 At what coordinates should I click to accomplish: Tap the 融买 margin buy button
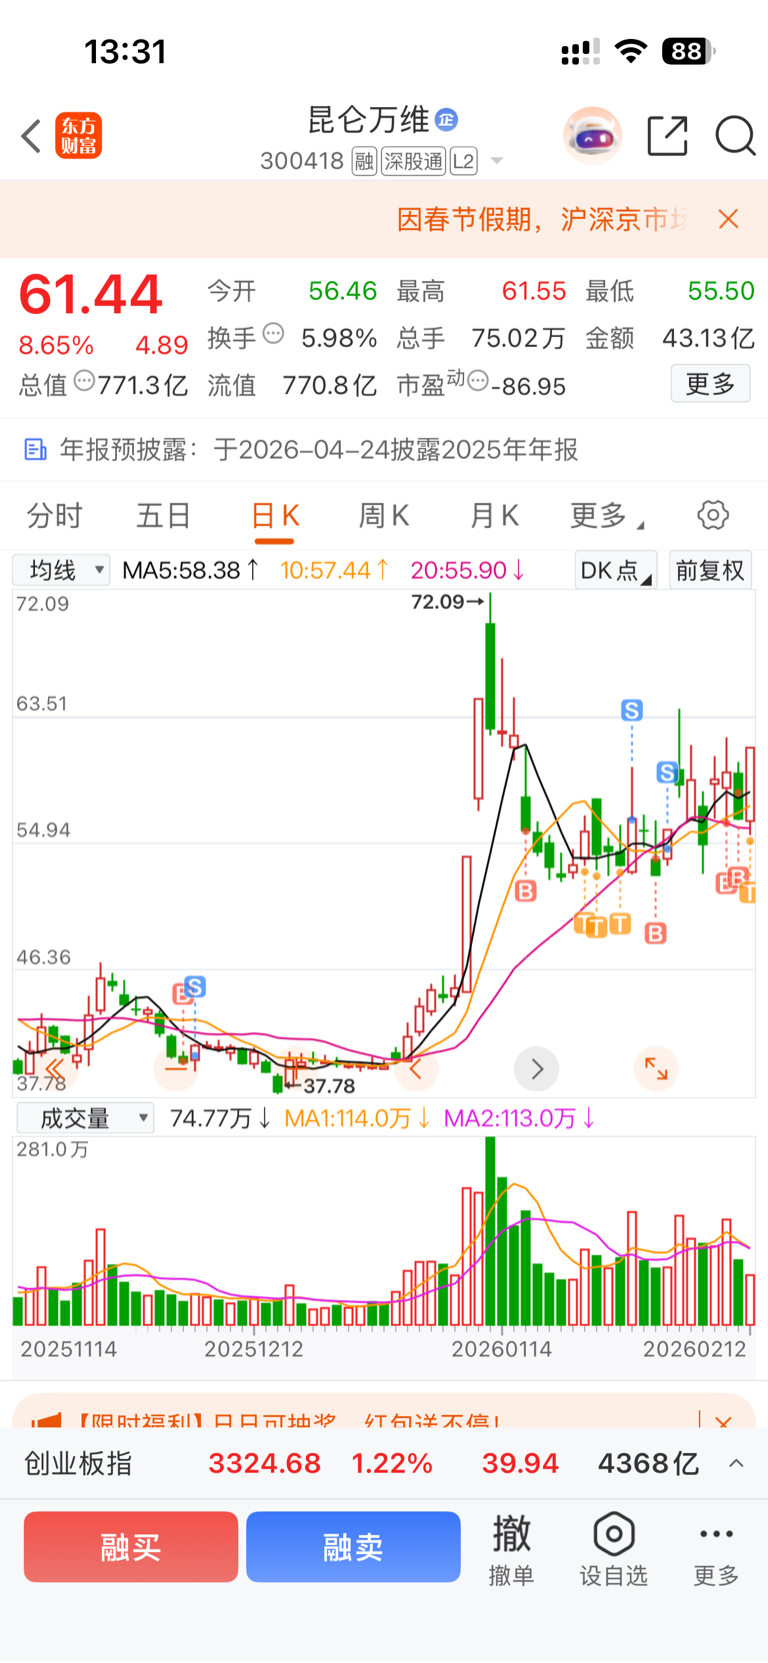[x=131, y=1547]
